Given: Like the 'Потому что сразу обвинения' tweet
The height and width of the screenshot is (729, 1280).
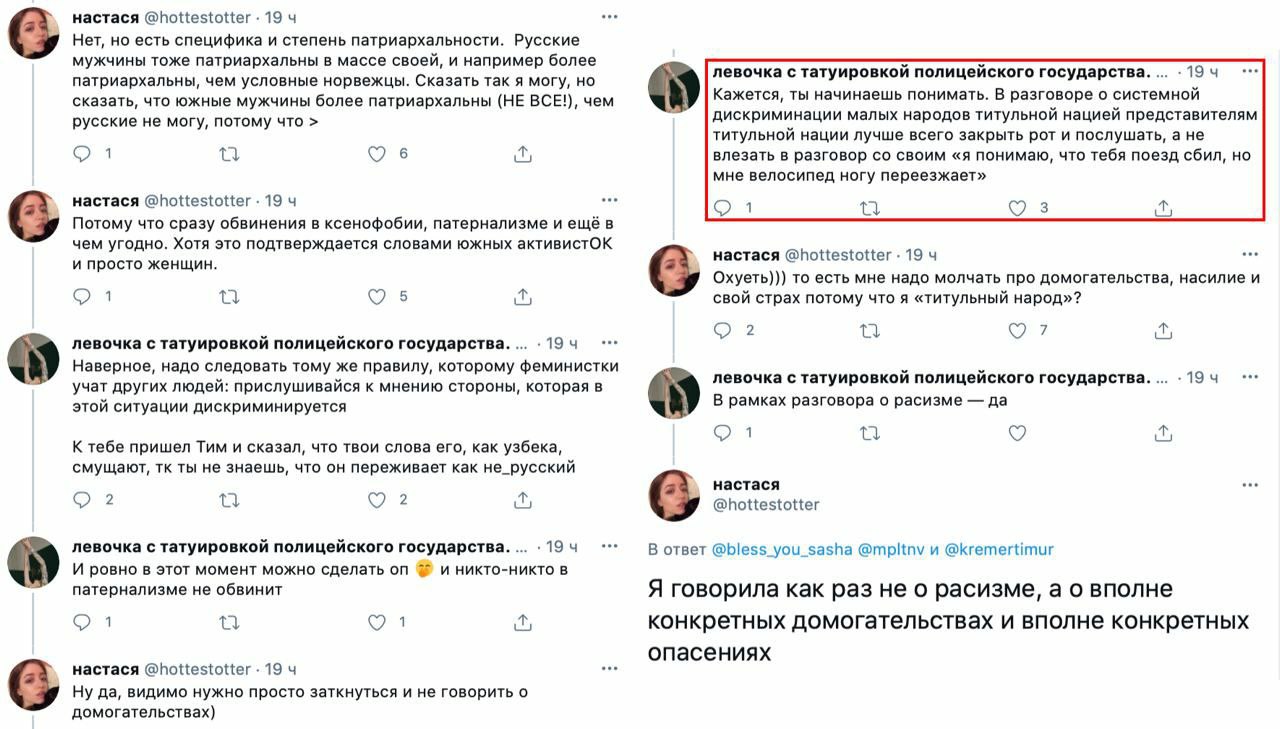Looking at the screenshot, I should (x=377, y=297).
